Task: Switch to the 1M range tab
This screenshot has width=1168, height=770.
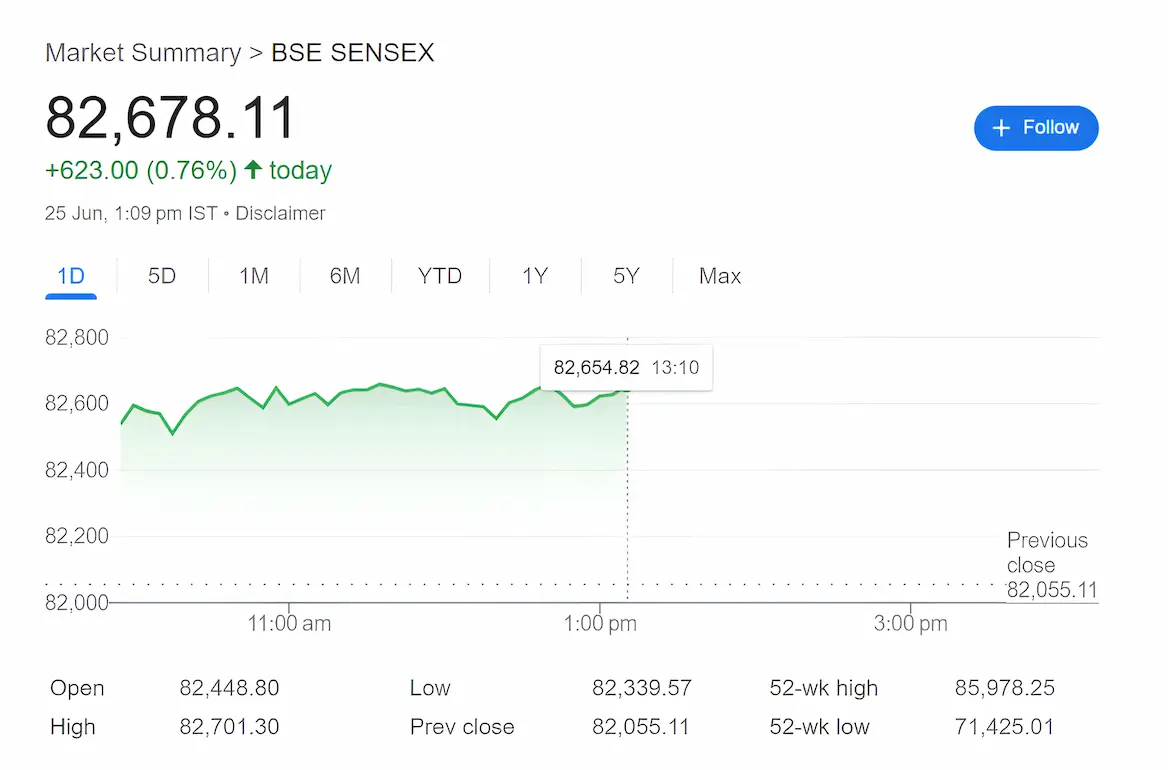Action: (x=253, y=276)
